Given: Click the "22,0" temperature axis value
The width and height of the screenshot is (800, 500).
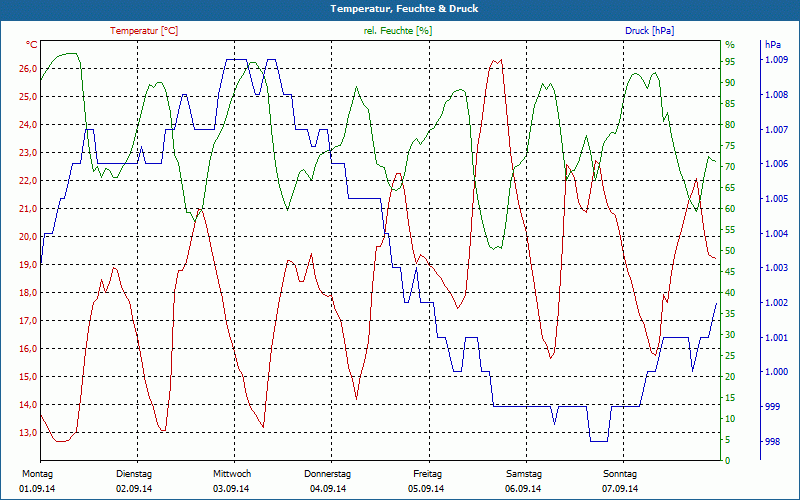Looking at the screenshot, I should (x=28, y=181).
